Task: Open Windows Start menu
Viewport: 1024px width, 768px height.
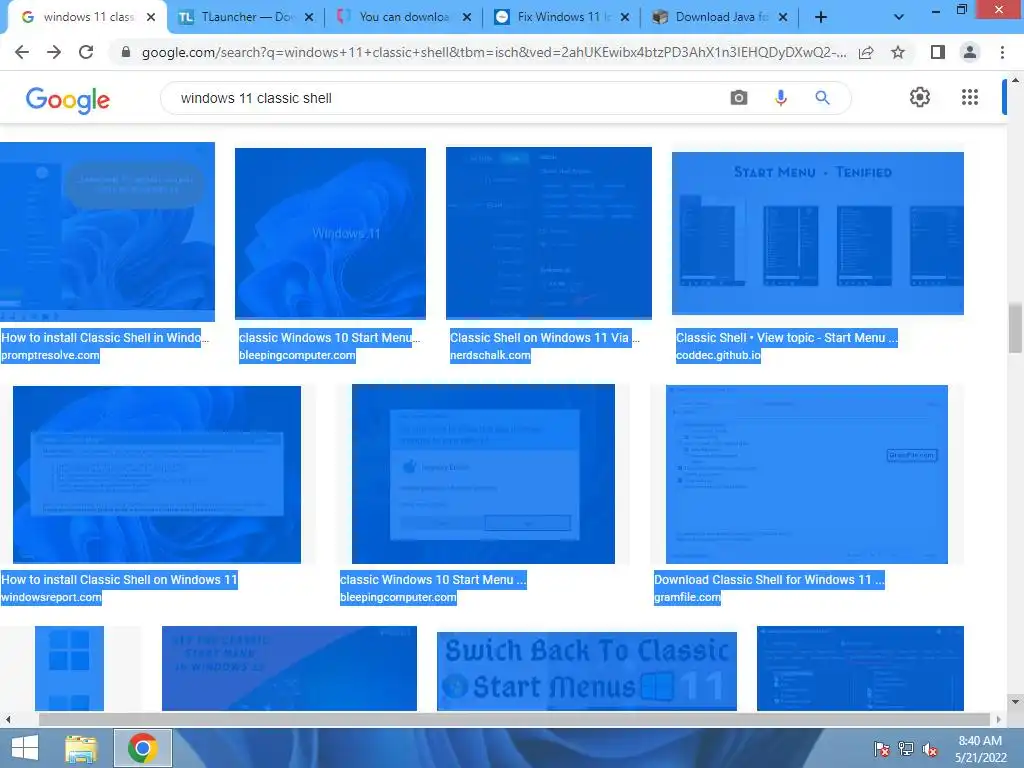Action: [25, 748]
